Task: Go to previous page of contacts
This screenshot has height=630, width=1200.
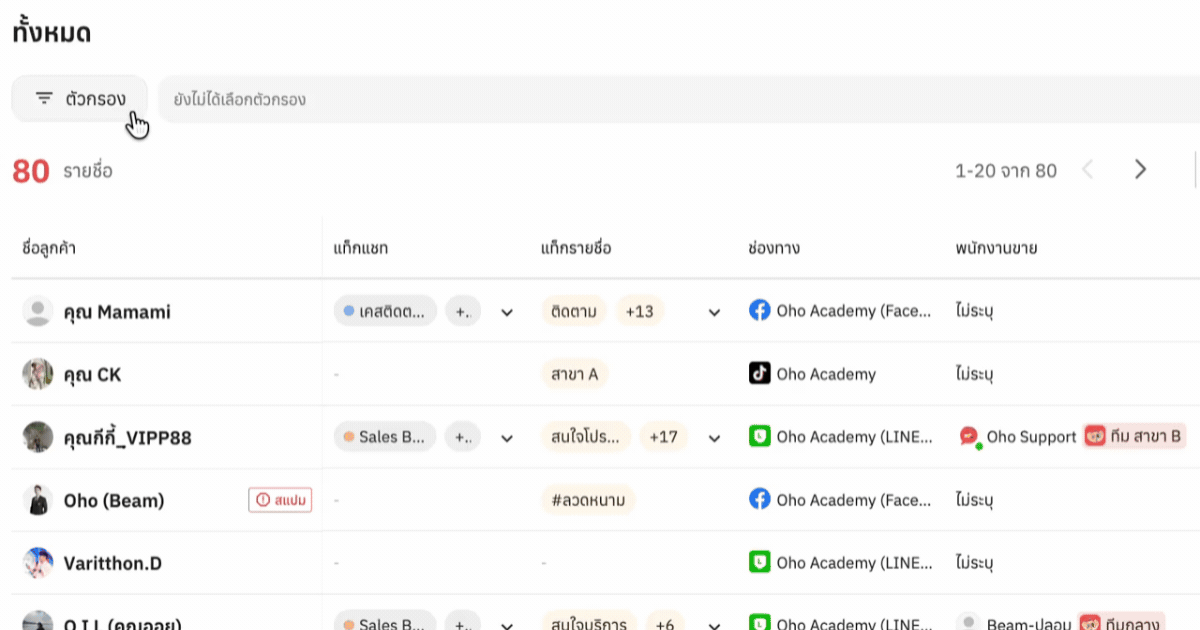Action: click(1088, 170)
